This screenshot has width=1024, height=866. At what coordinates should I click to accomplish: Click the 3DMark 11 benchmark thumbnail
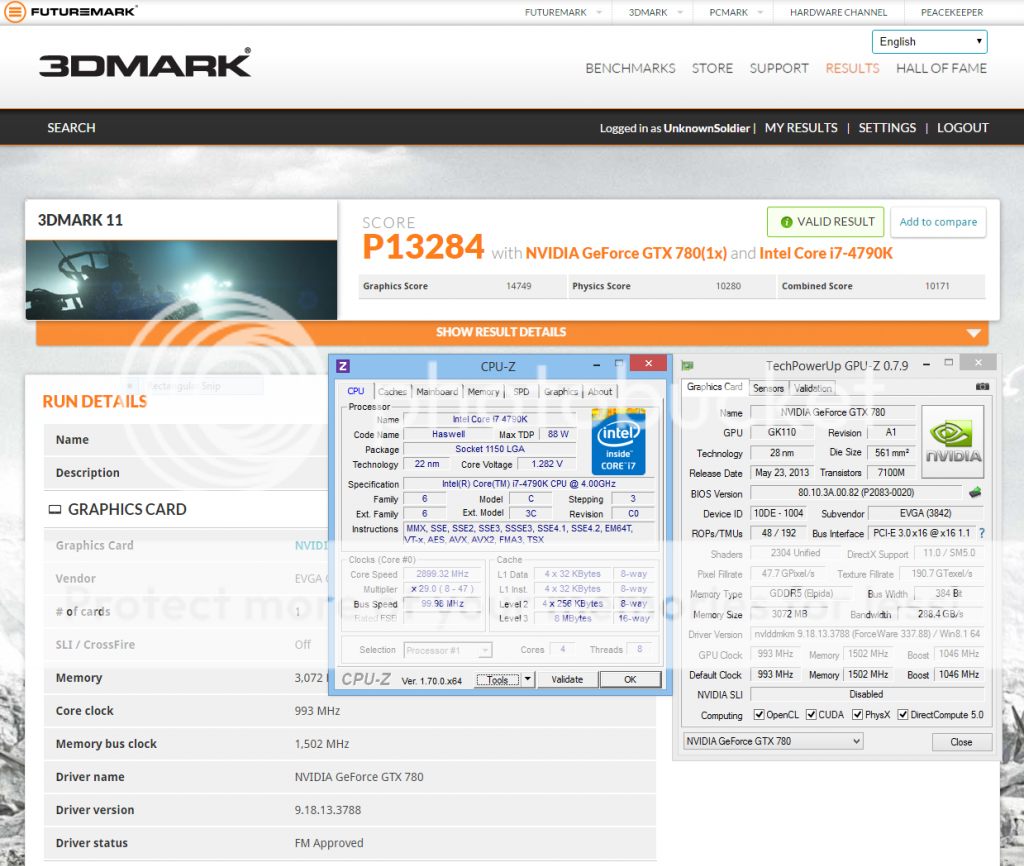(x=182, y=280)
